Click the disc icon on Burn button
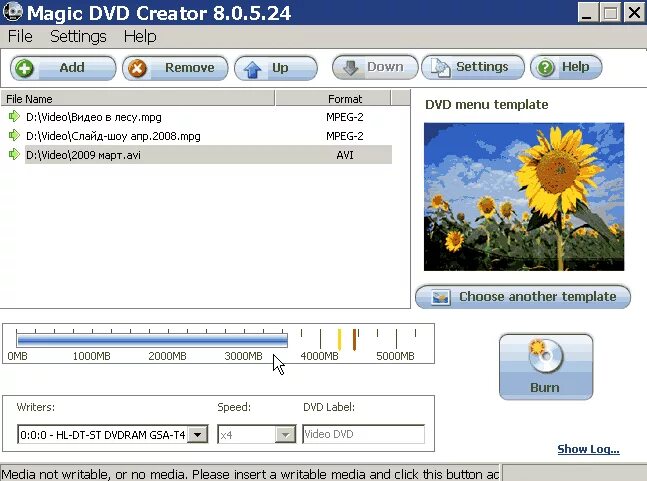647x481 pixels. pos(545,356)
